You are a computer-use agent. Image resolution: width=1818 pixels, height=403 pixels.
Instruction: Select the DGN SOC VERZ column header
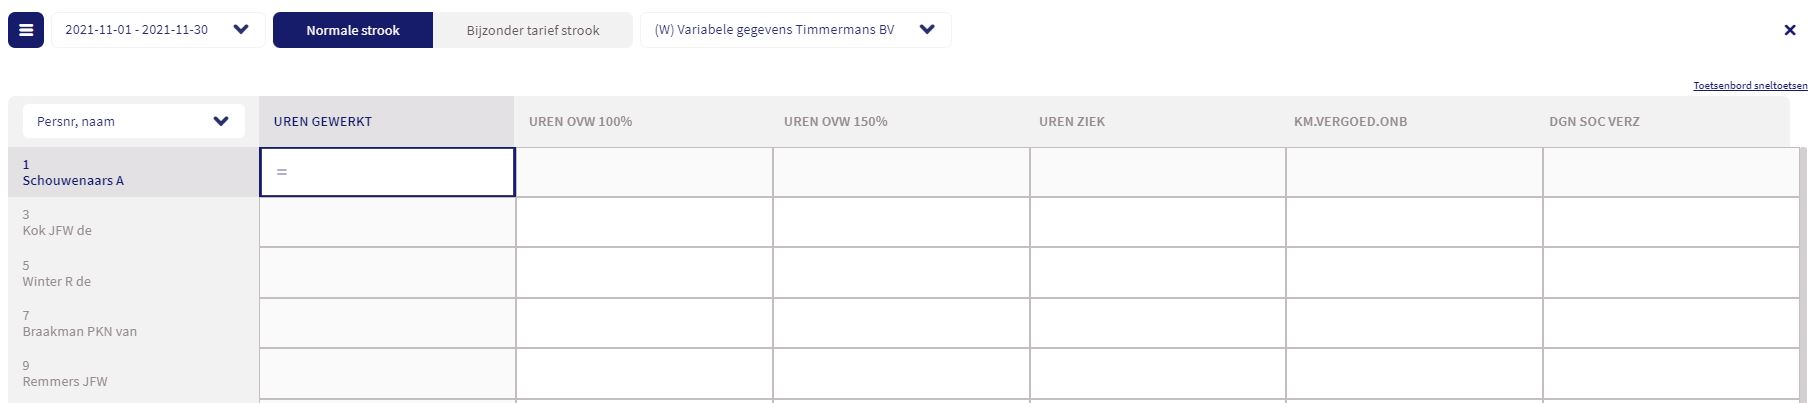pyautogui.click(x=1594, y=122)
